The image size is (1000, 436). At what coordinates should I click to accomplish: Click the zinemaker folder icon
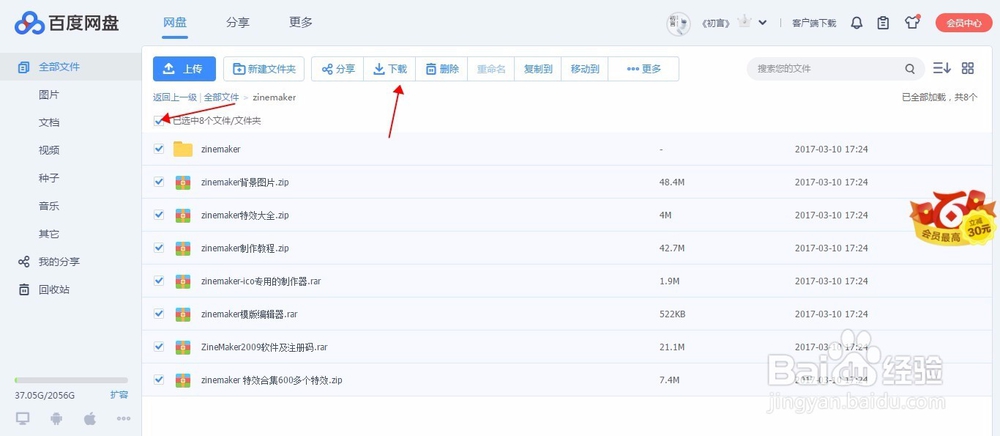pyautogui.click(x=183, y=149)
